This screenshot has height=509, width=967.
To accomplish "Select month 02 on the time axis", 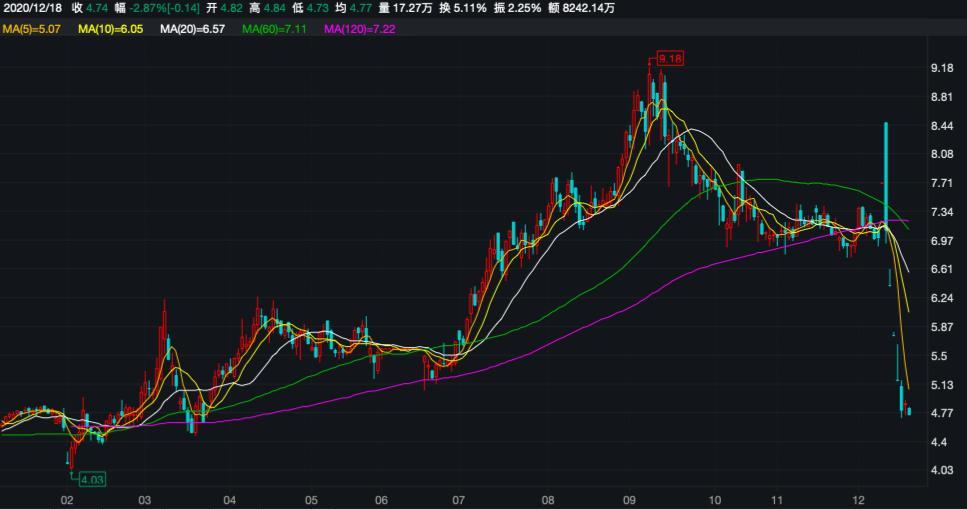I will click(67, 498).
